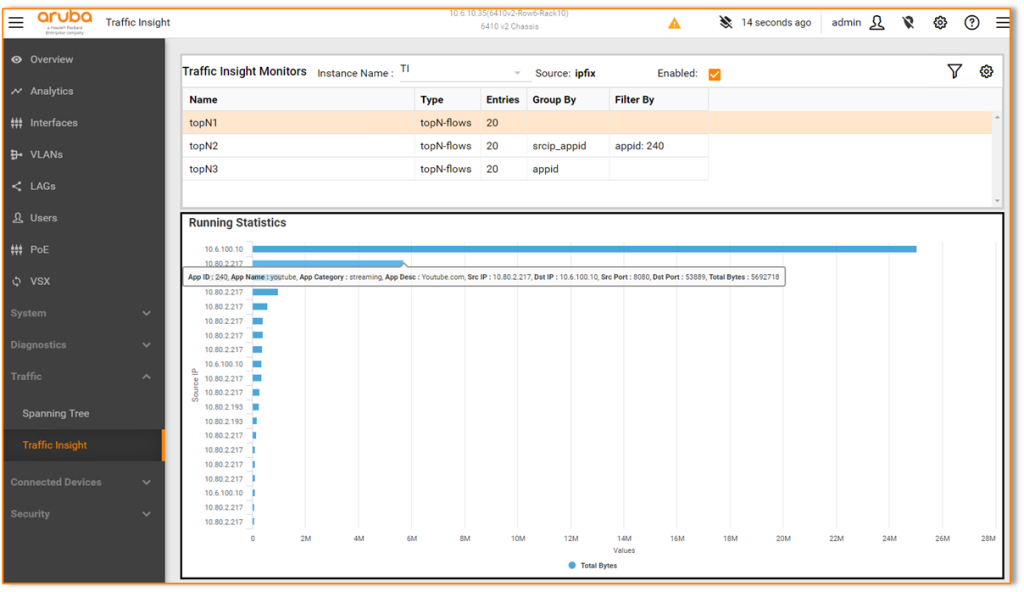Click the longest bar for 10.6.100.10
The width and height of the screenshot is (1024, 592).
[x=584, y=249]
